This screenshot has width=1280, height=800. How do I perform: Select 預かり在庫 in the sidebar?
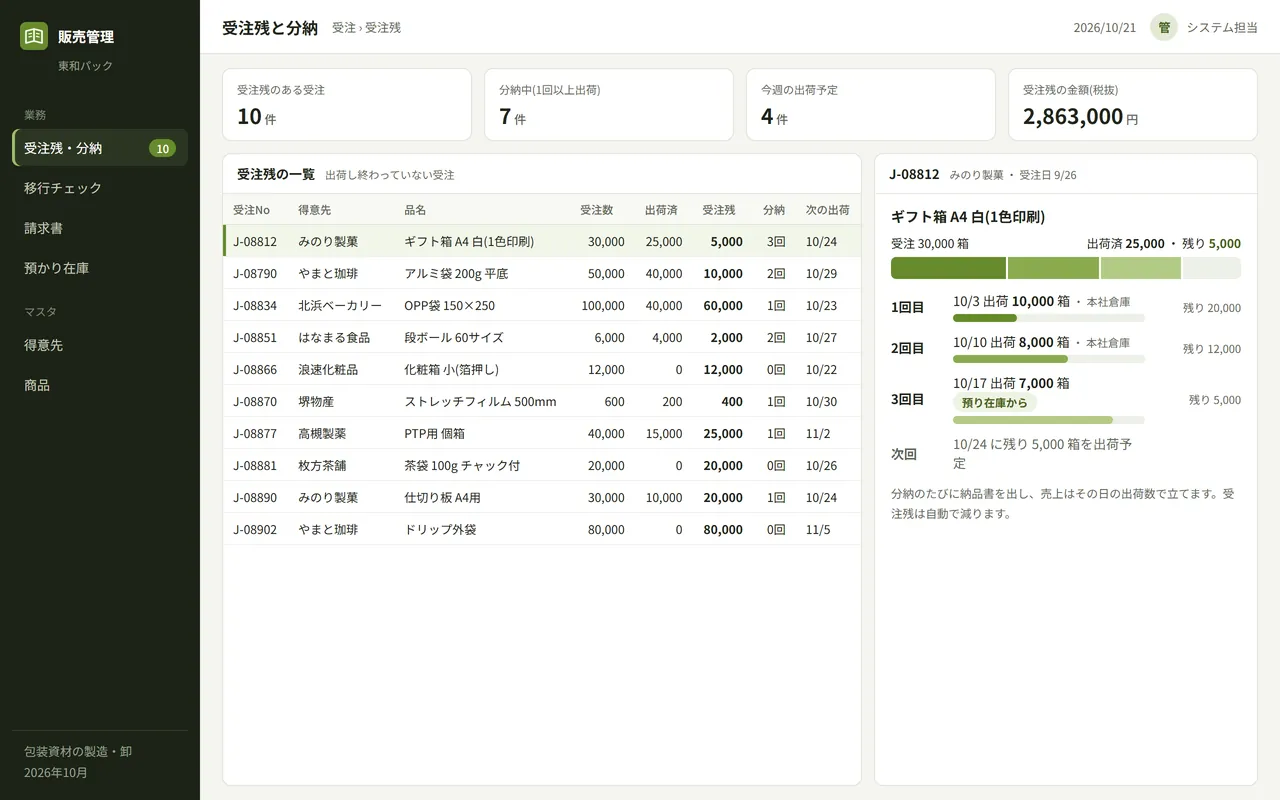point(100,268)
